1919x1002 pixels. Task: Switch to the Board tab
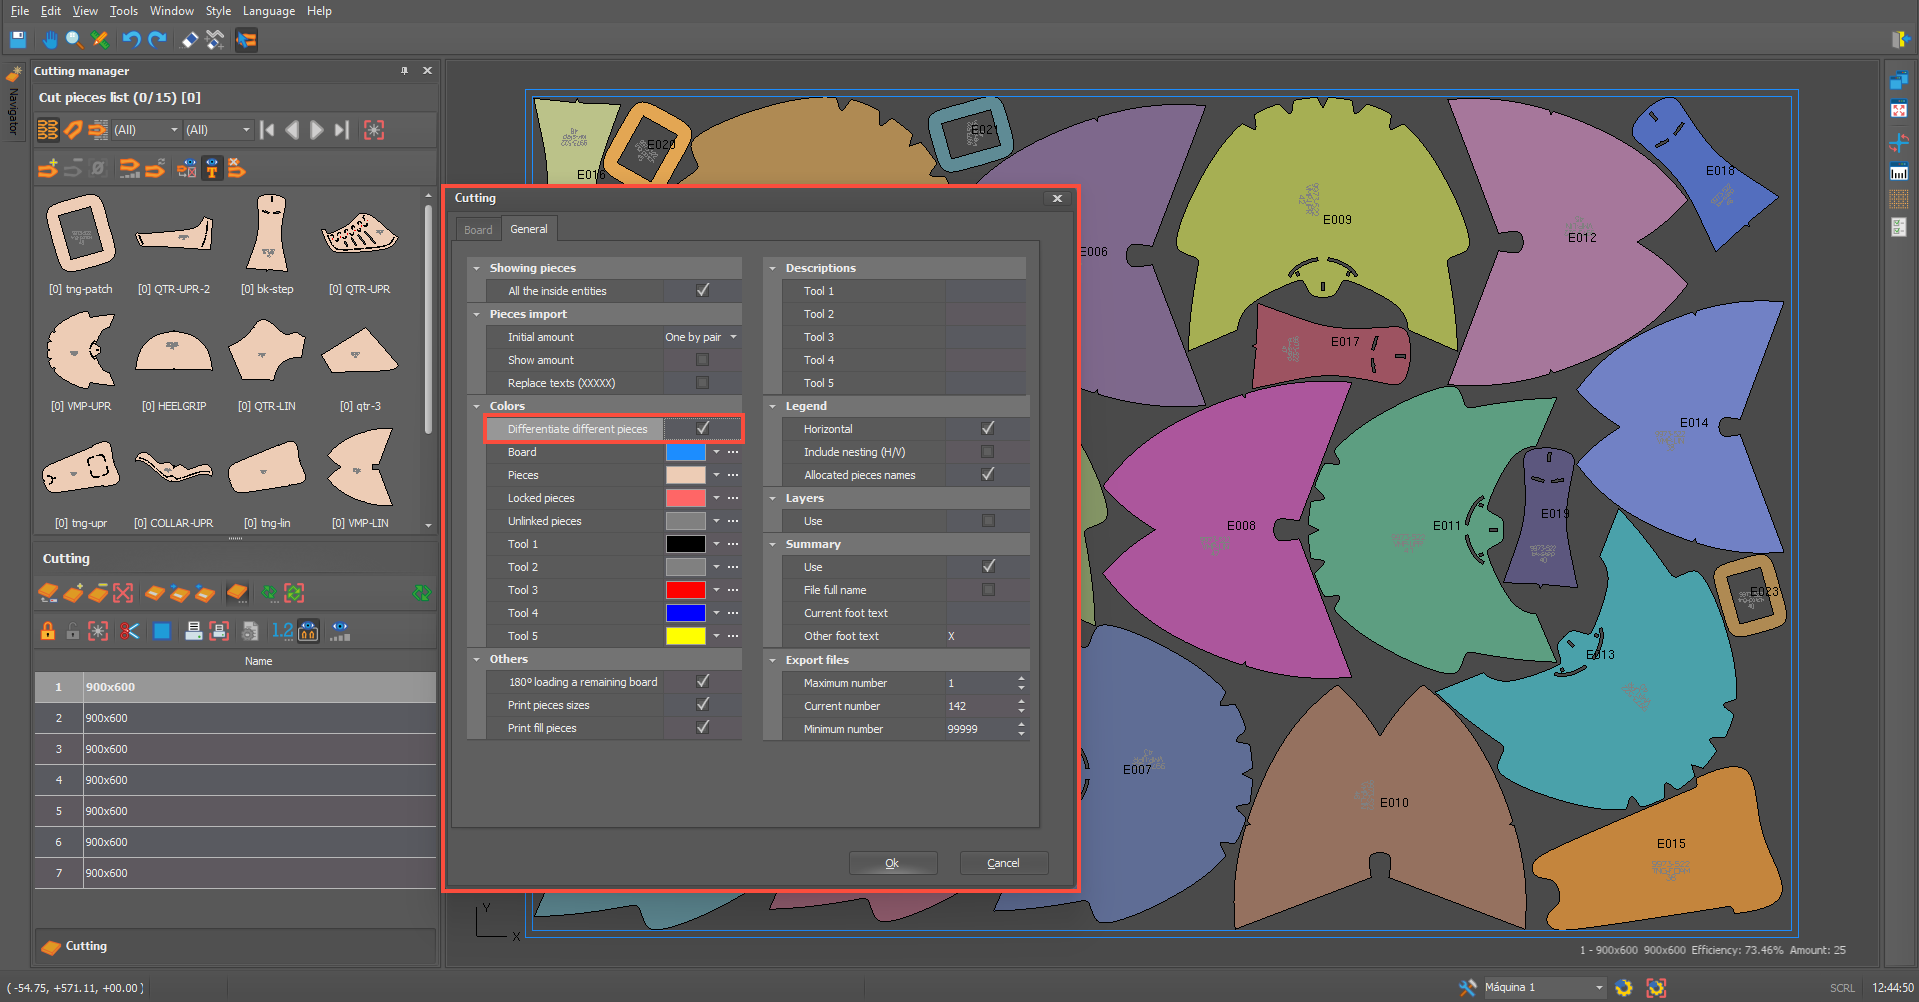pos(478,230)
